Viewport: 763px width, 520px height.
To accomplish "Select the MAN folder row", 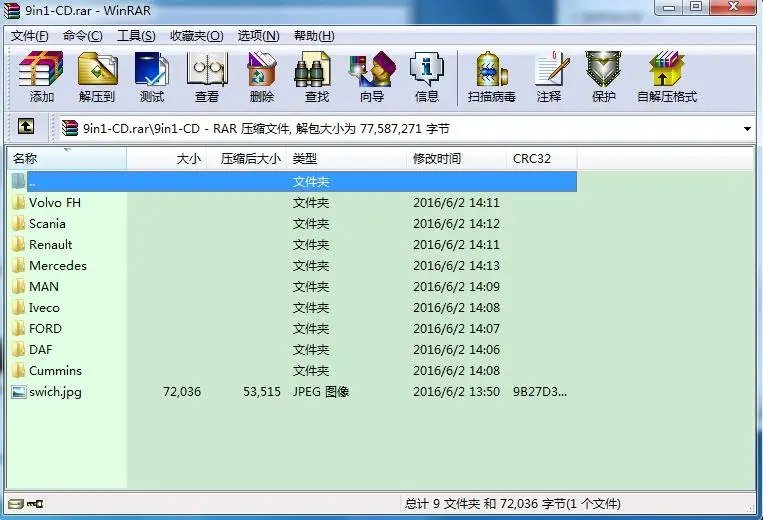I will [292, 287].
